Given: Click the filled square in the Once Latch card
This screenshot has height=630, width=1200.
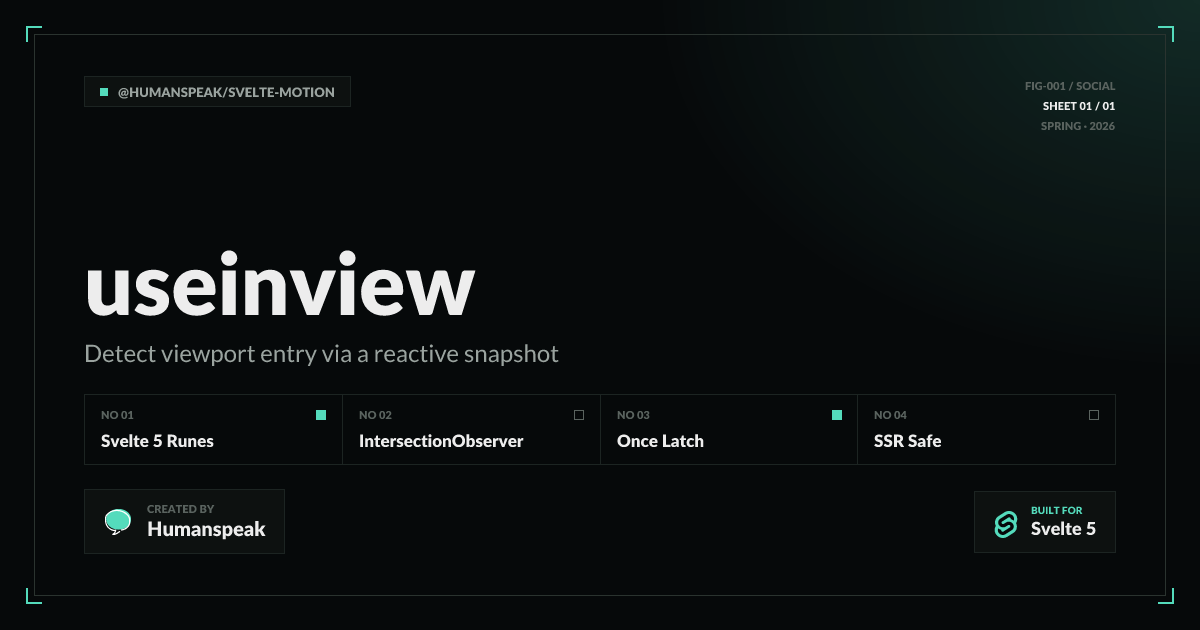Looking at the screenshot, I should [837, 415].
